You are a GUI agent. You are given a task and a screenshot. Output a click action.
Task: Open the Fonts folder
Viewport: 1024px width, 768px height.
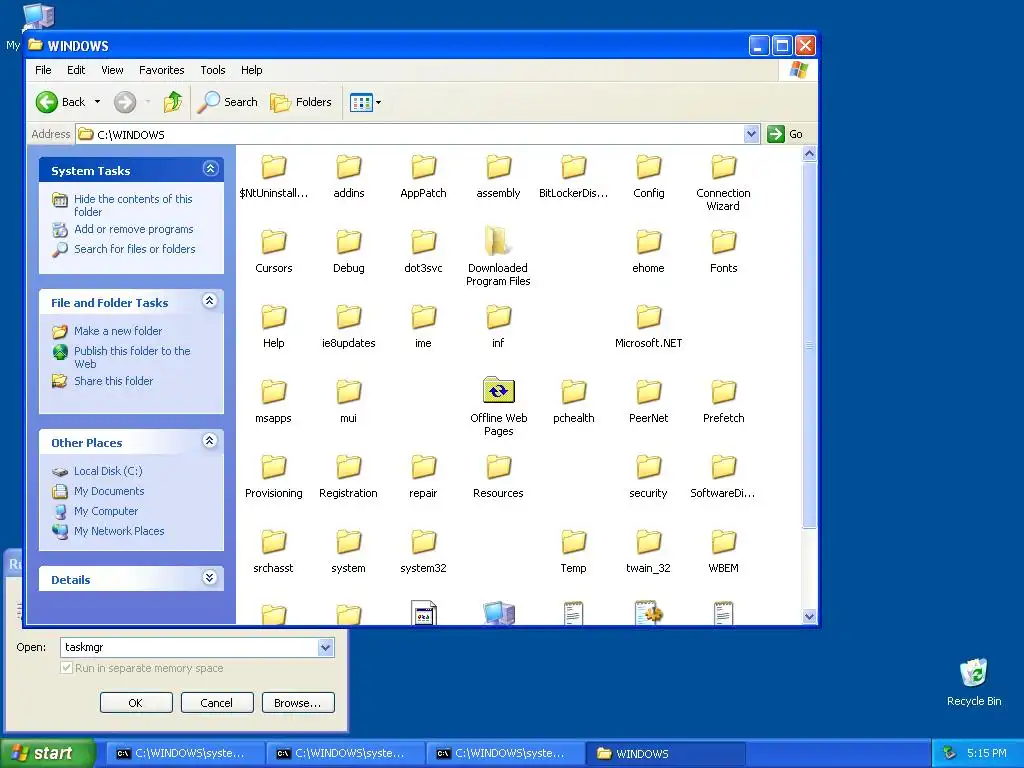point(724,250)
